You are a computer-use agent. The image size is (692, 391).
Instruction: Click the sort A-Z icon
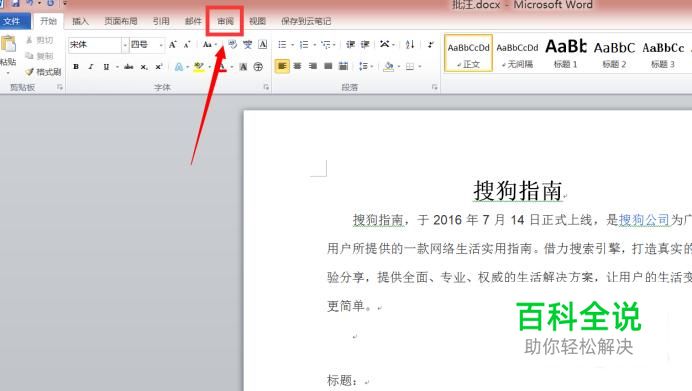[410, 45]
